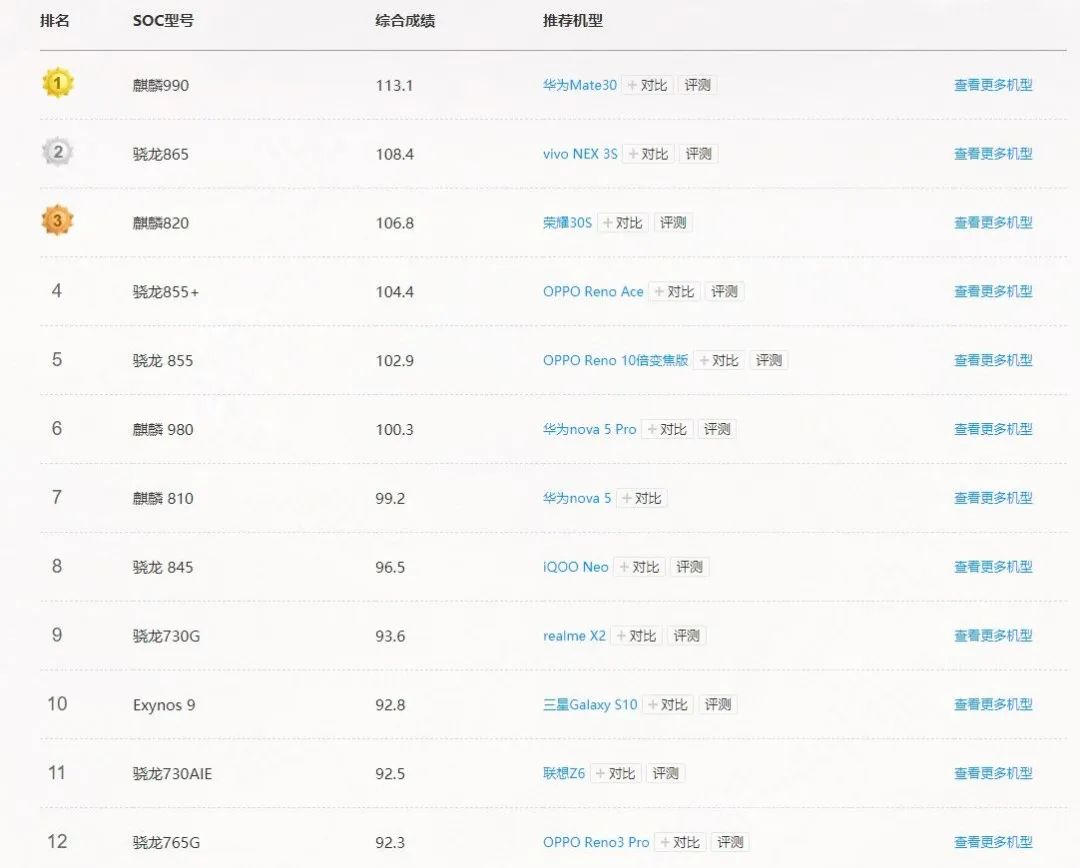Image resolution: width=1080 pixels, height=868 pixels.
Task: Open the 华为nova 5 link in the 麒麟 810 row
Action: (577, 498)
